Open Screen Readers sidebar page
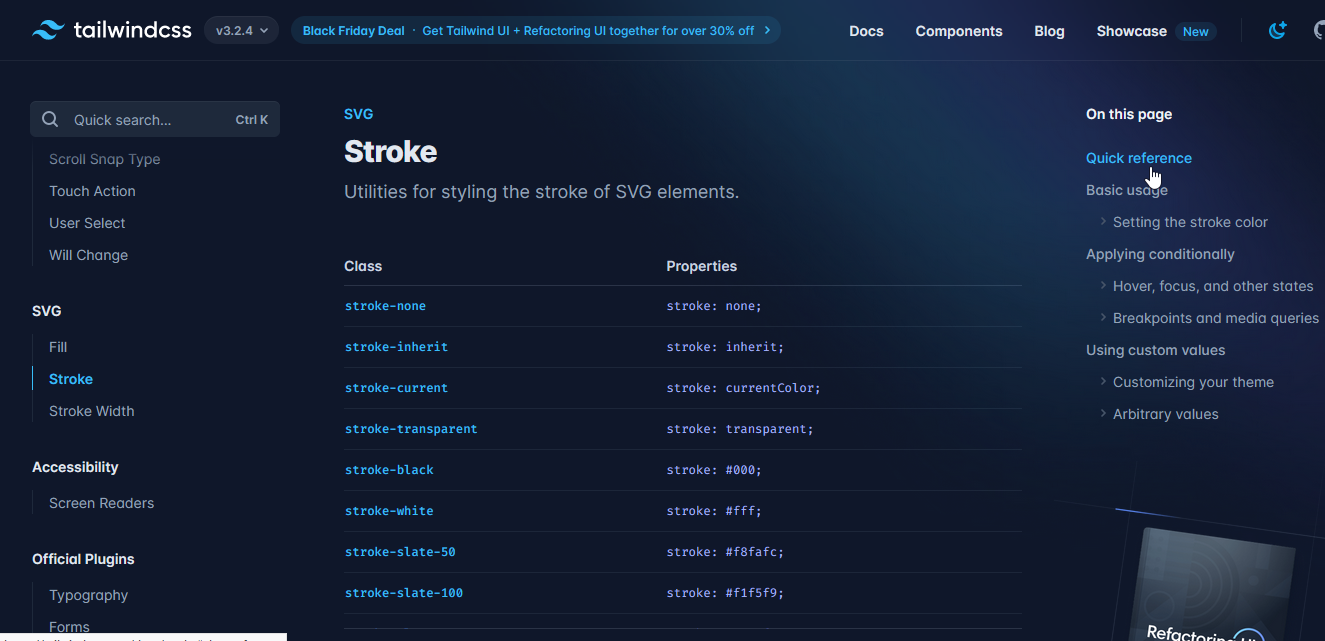Image resolution: width=1325 pixels, height=641 pixels. coord(101,503)
